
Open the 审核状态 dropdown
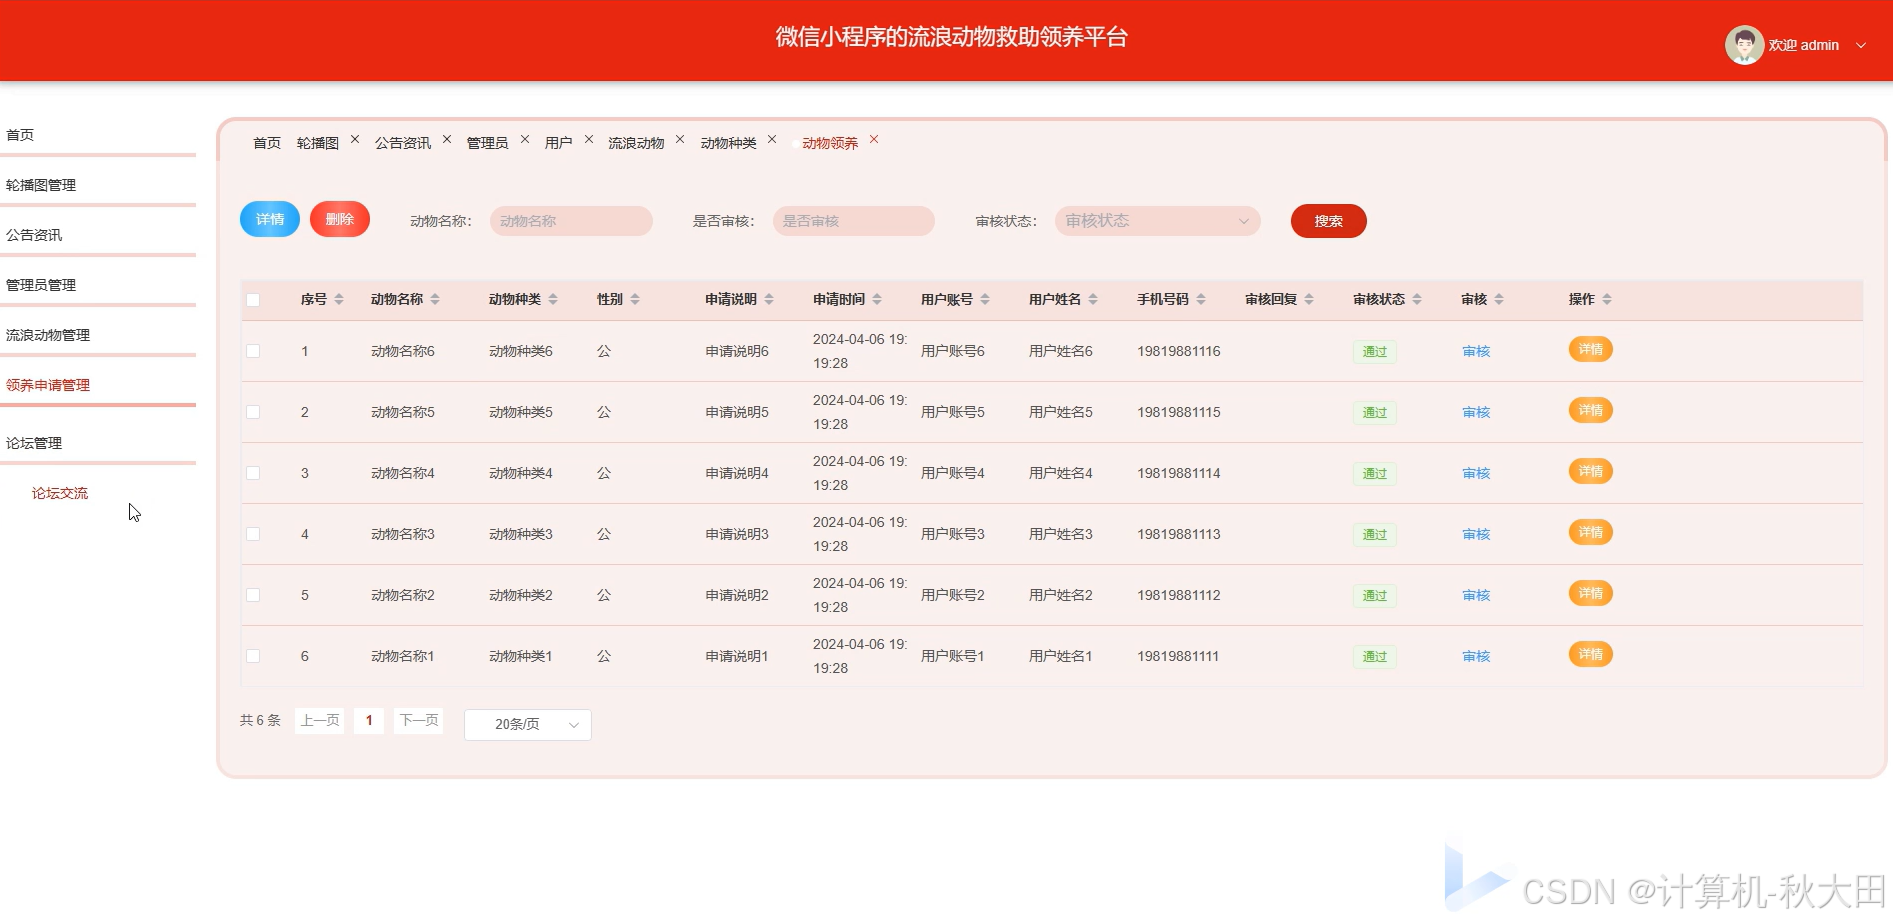pyautogui.click(x=1156, y=221)
